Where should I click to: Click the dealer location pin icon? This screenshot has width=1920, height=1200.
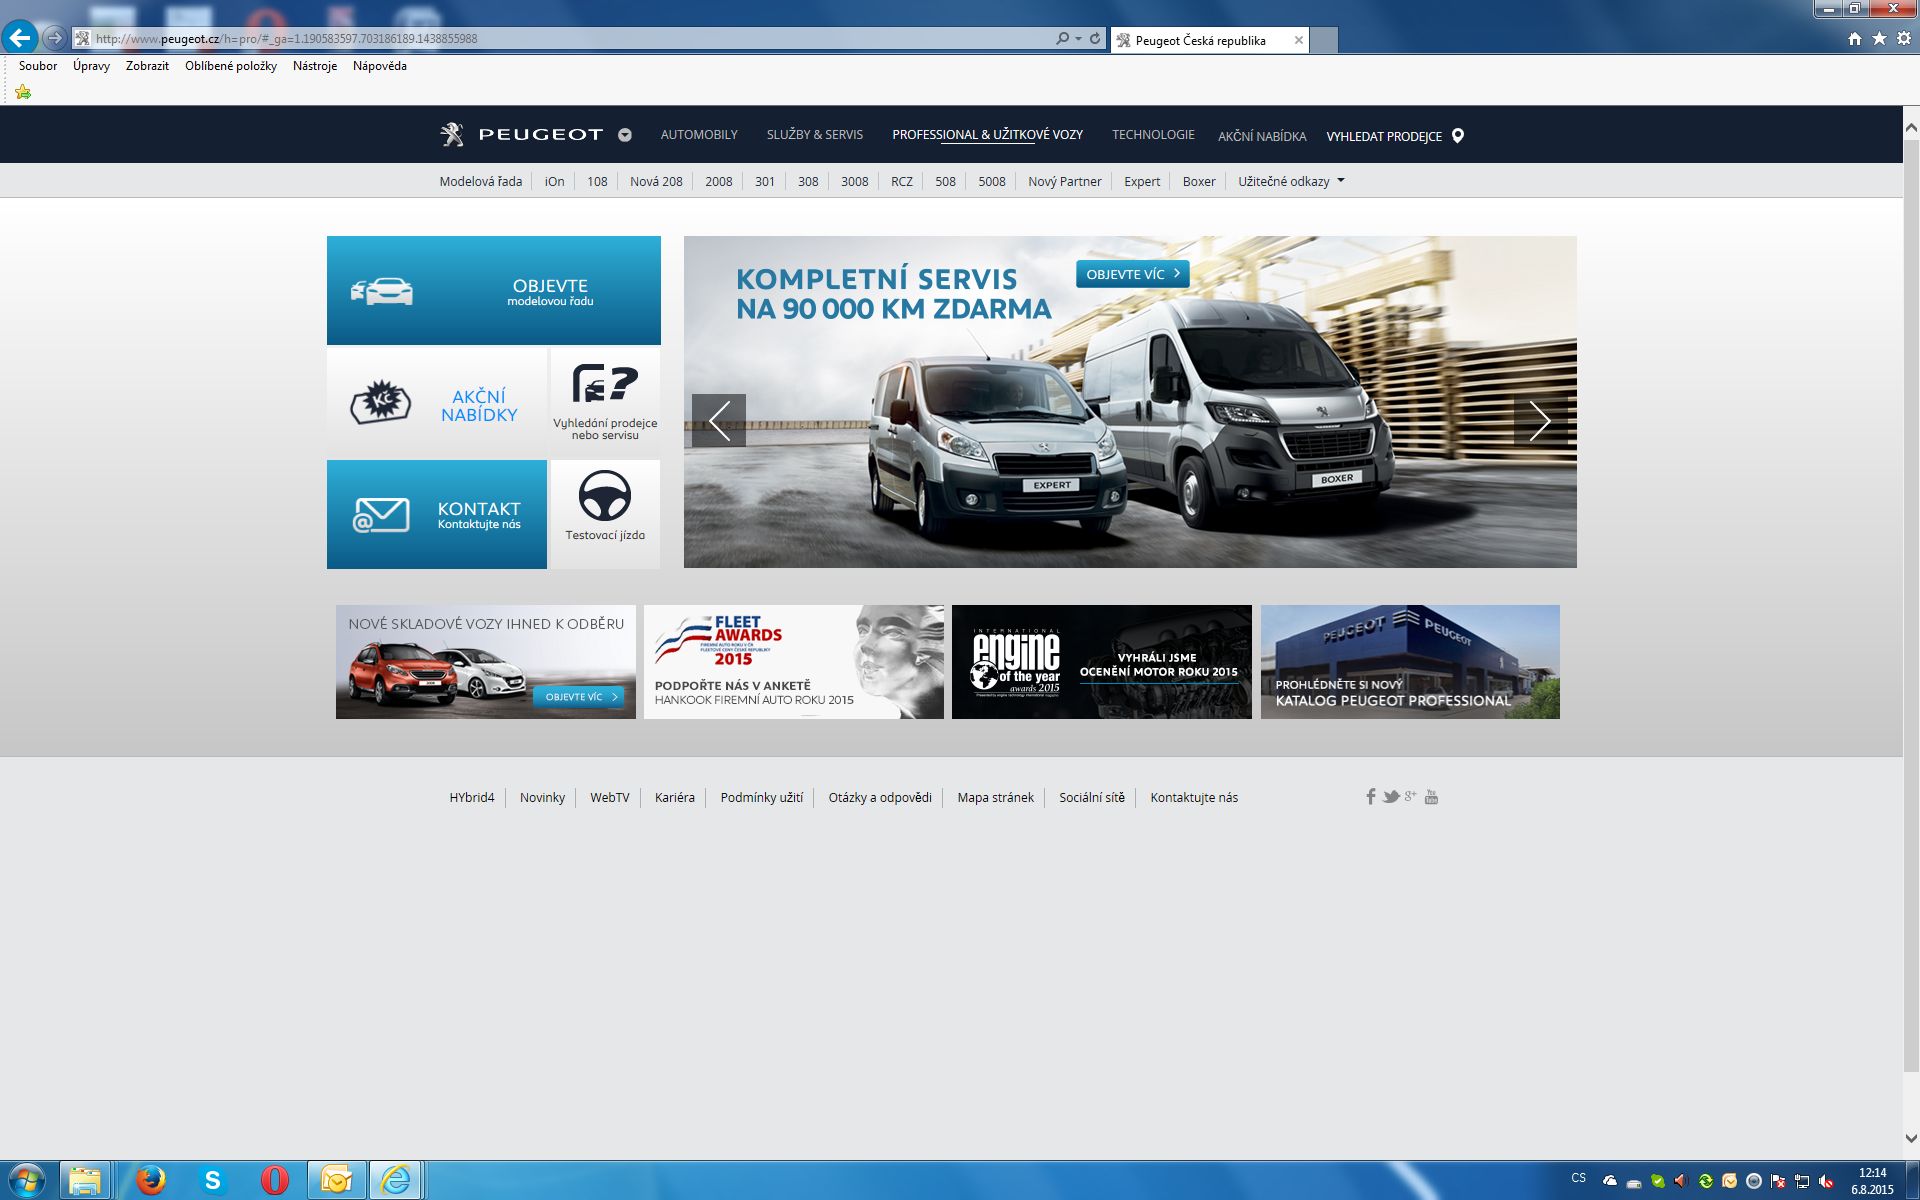pos(1457,136)
